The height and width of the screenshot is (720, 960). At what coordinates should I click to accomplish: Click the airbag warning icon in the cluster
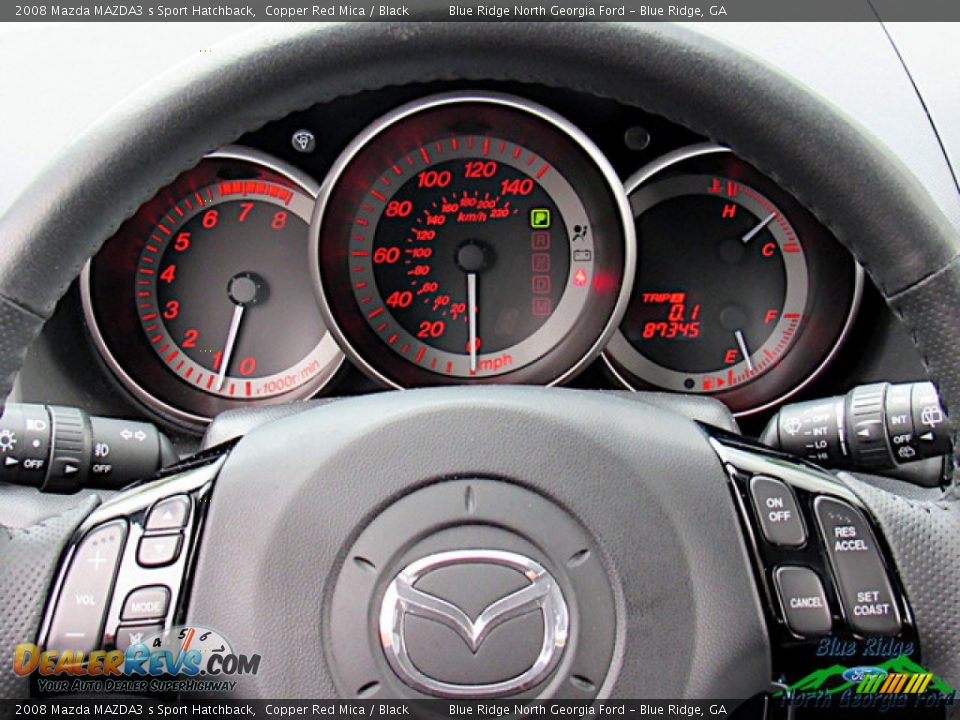click(x=579, y=233)
